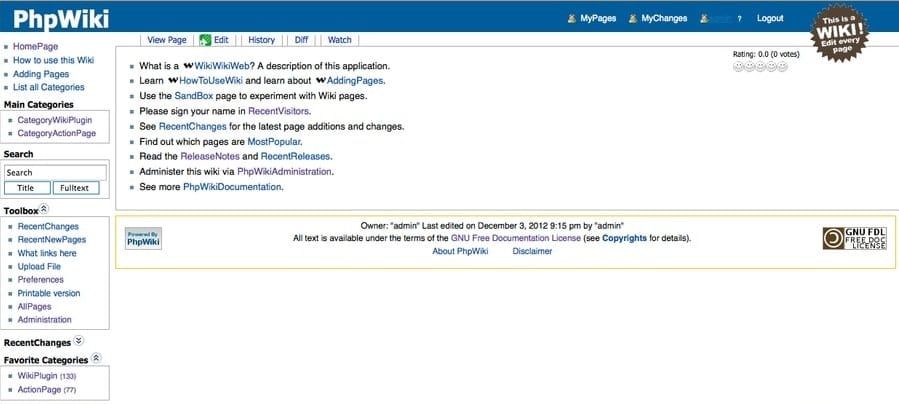Image resolution: width=899 pixels, height=404 pixels.
Task: Expand the RecentChanges sidebar section
Action: pyautogui.click(x=79, y=342)
